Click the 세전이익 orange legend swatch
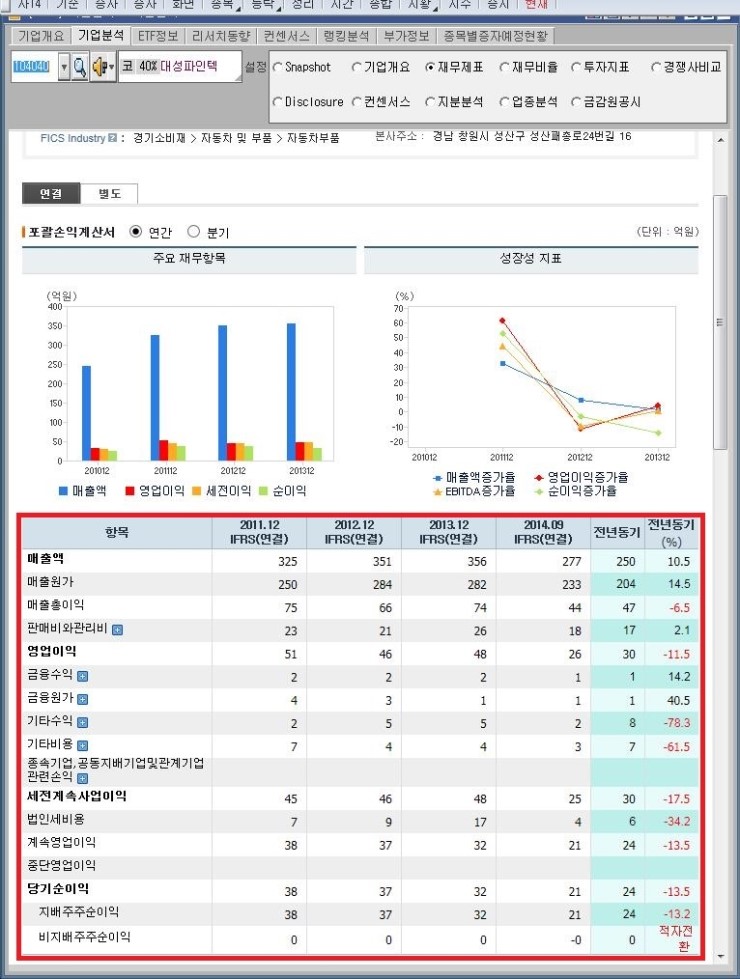740x979 pixels. click(x=197, y=491)
